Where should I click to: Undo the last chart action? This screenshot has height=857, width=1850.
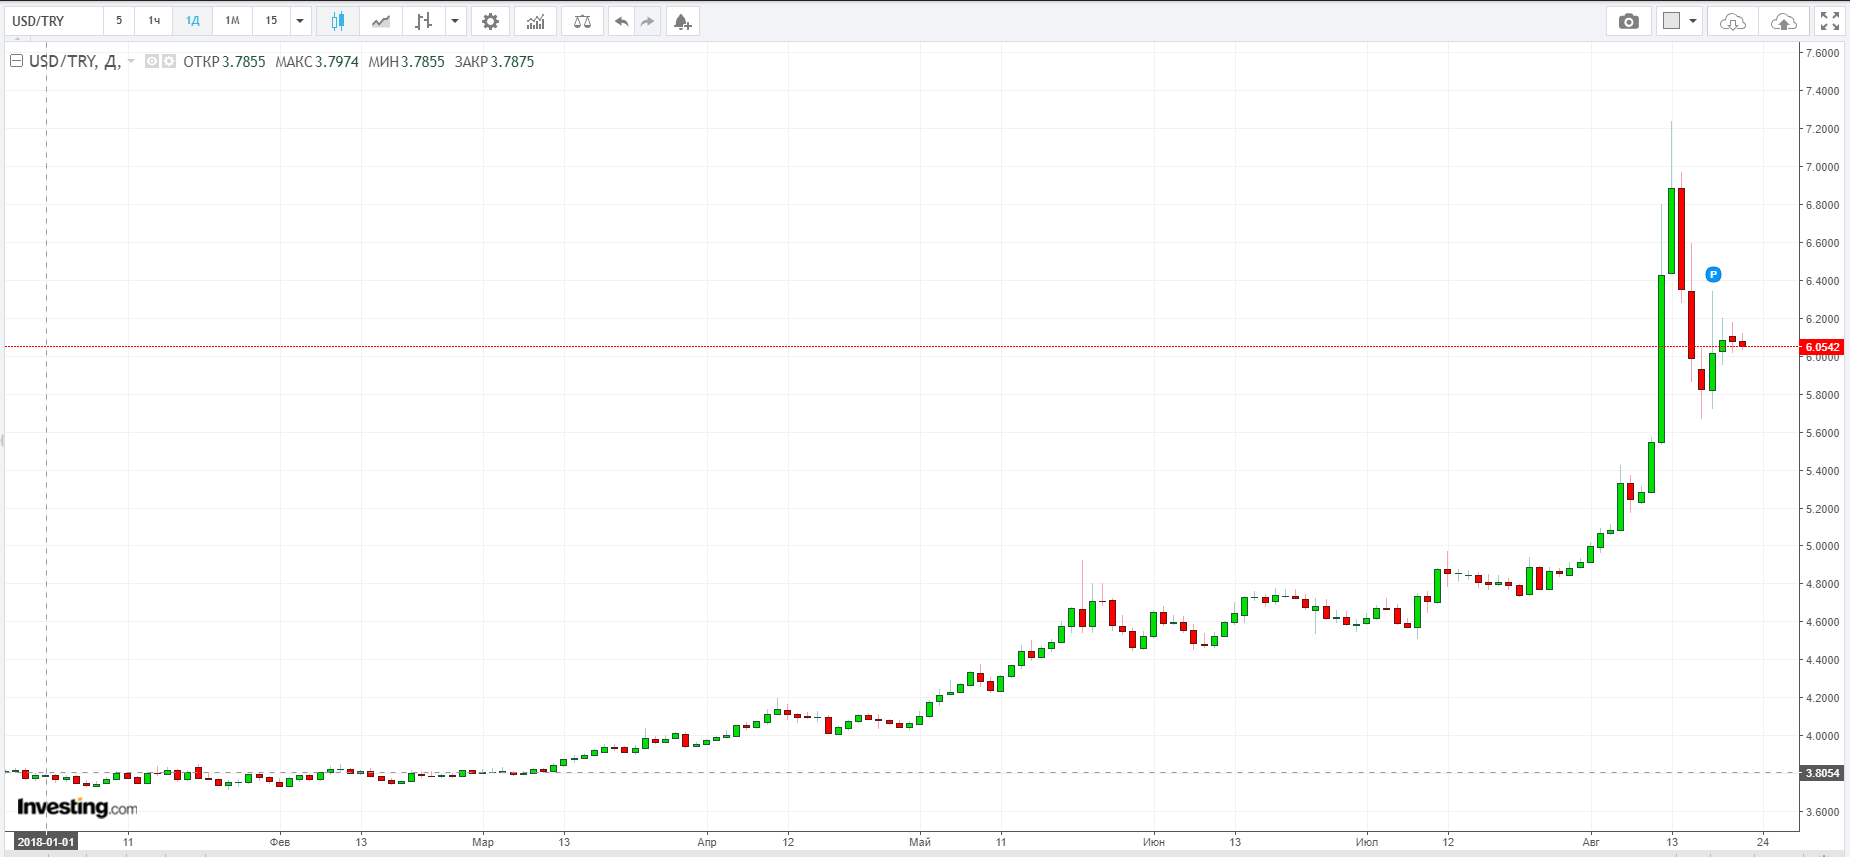[x=621, y=21]
